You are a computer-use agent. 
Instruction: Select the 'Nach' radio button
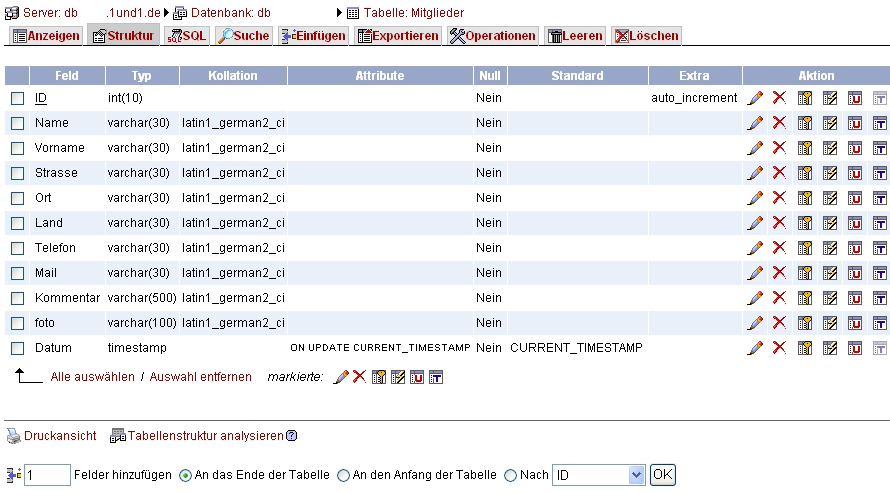[511, 475]
